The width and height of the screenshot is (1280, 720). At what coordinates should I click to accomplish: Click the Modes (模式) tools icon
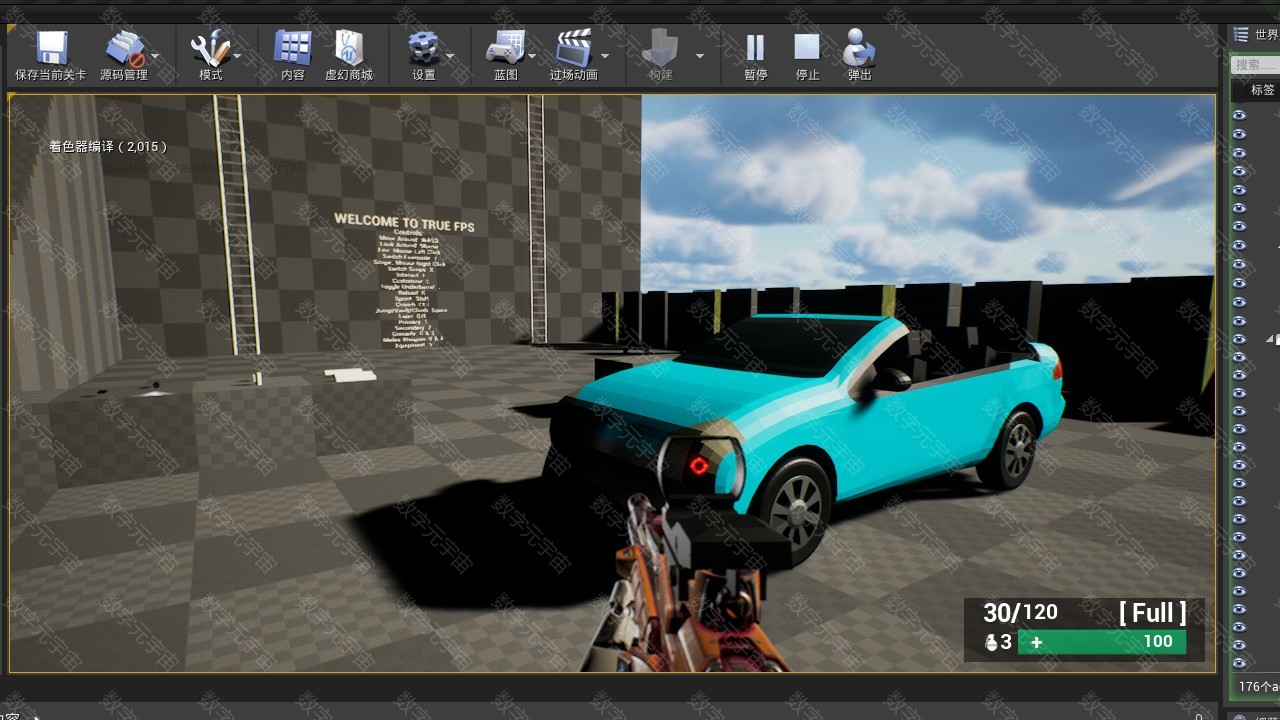pos(209,48)
